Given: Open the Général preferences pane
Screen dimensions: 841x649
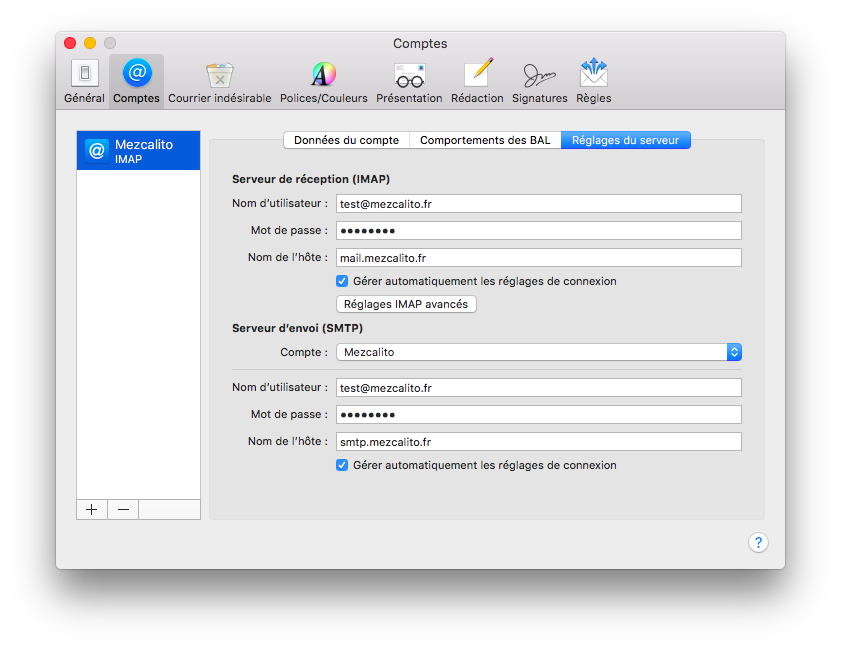Looking at the screenshot, I should point(84,80).
